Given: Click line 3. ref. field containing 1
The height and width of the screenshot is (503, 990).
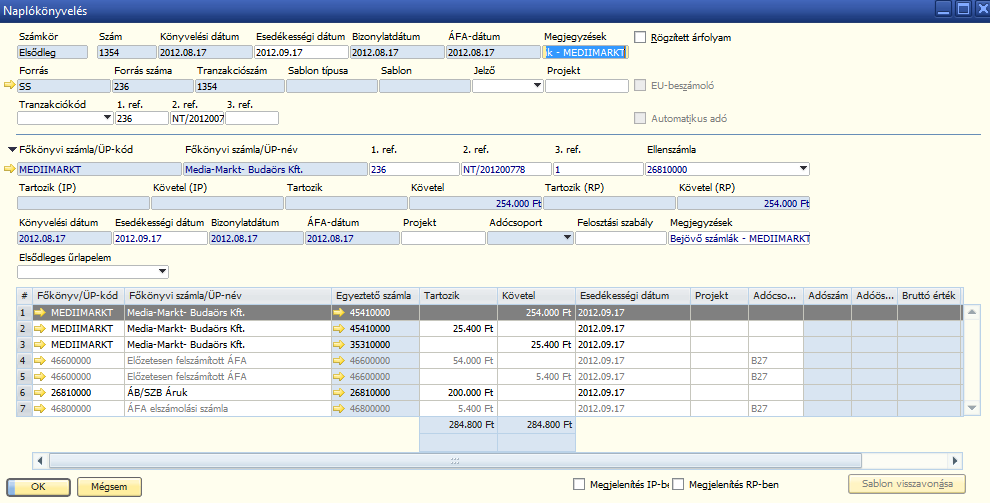Looking at the screenshot, I should tap(598, 169).
